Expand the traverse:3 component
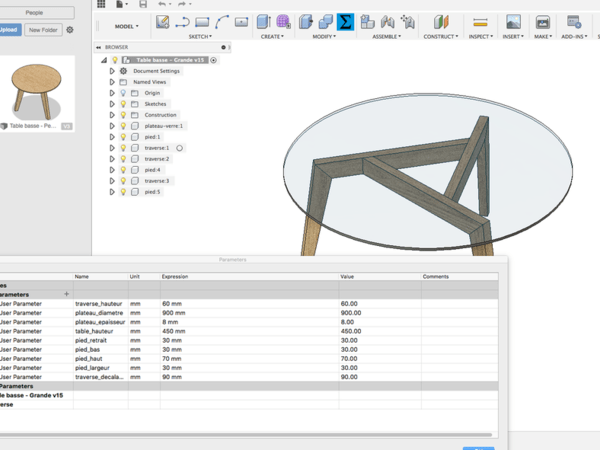This screenshot has height=450, width=600. [x=112, y=181]
